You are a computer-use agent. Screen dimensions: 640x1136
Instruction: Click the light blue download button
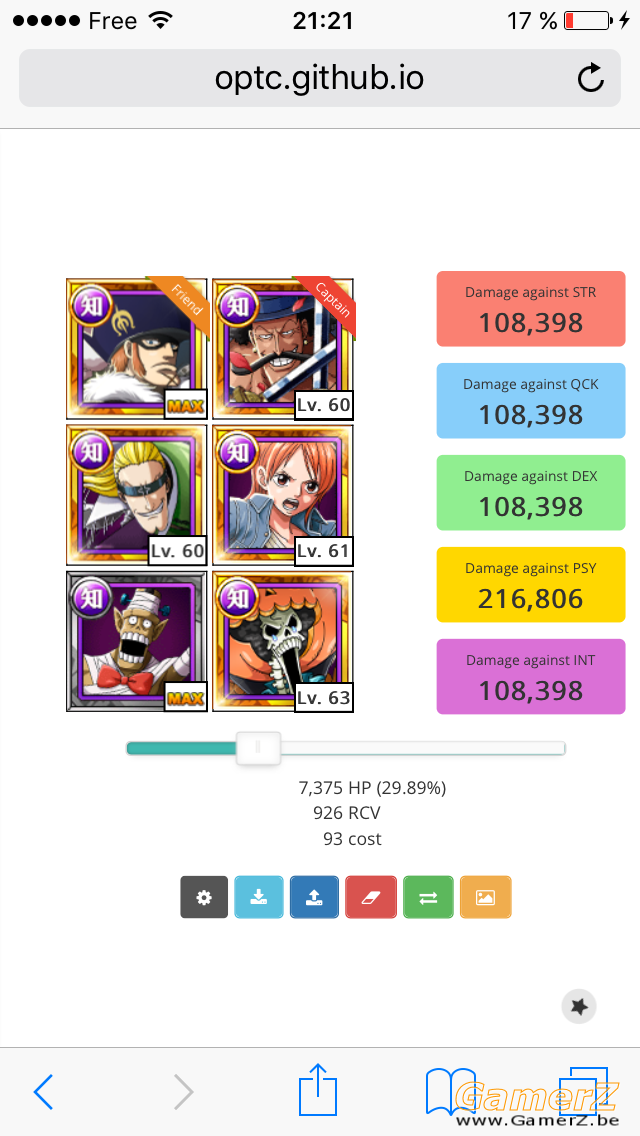(x=259, y=897)
